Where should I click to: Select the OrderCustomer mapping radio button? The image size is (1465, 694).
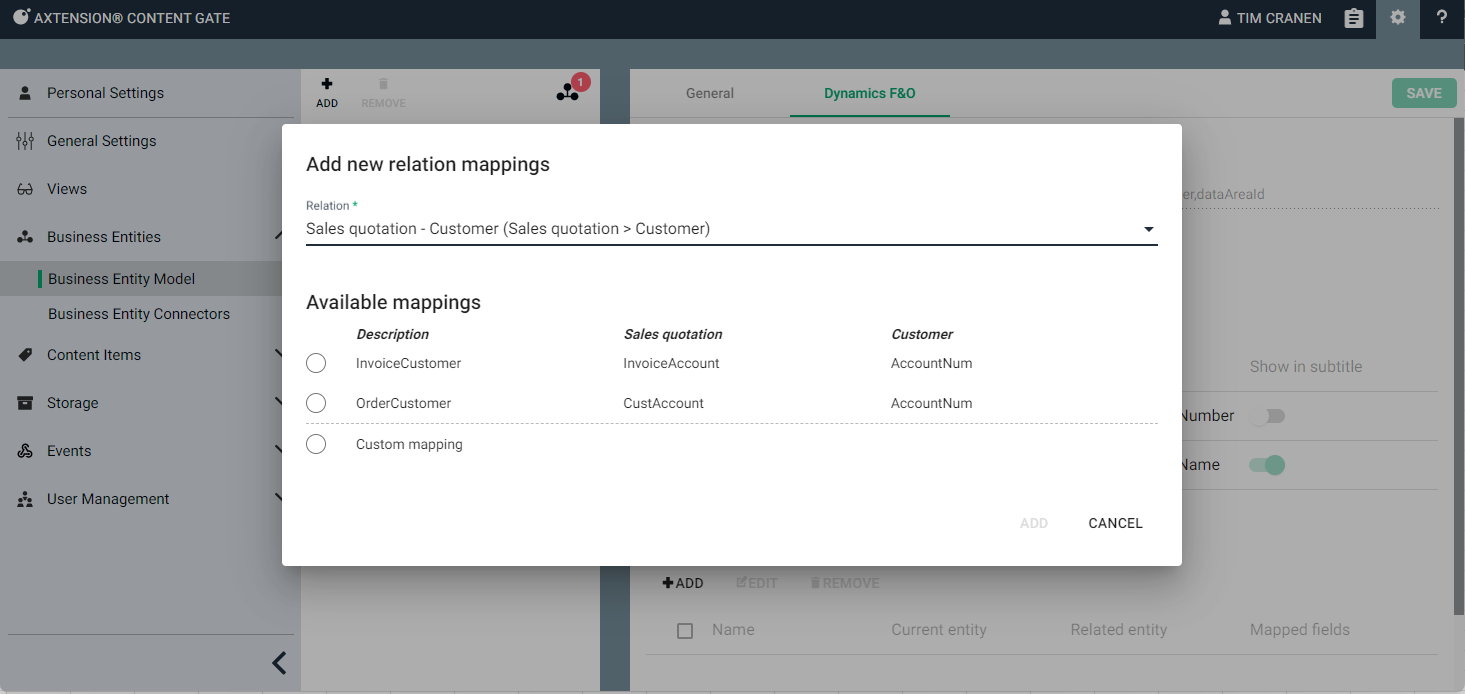pyautogui.click(x=316, y=403)
